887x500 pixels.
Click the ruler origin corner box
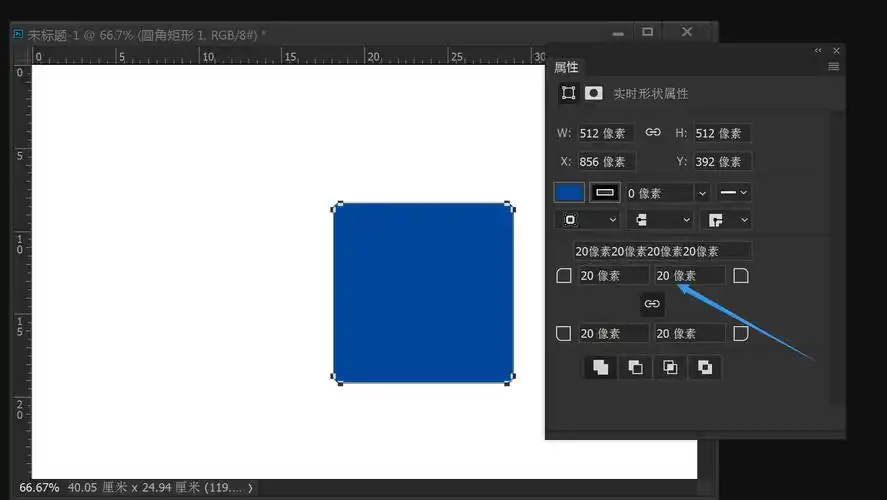[x=22, y=55]
